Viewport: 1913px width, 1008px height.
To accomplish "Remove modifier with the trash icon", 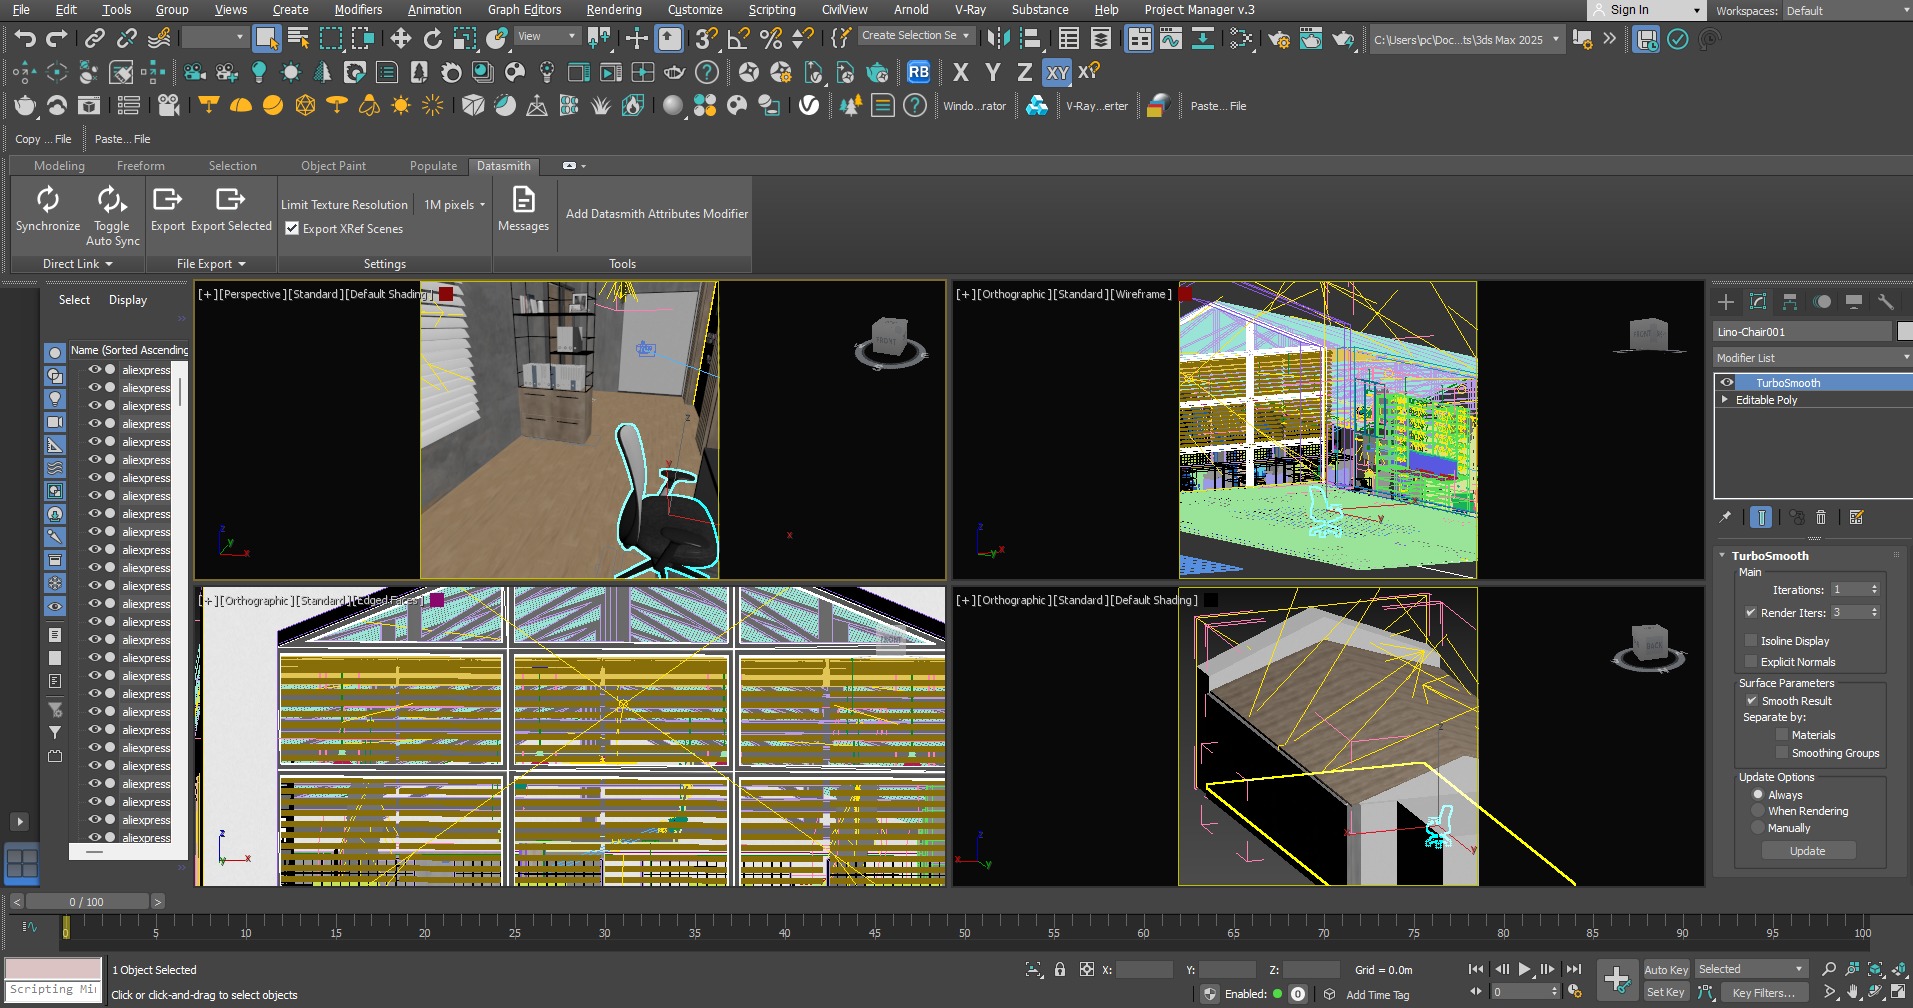I will pos(1821,517).
